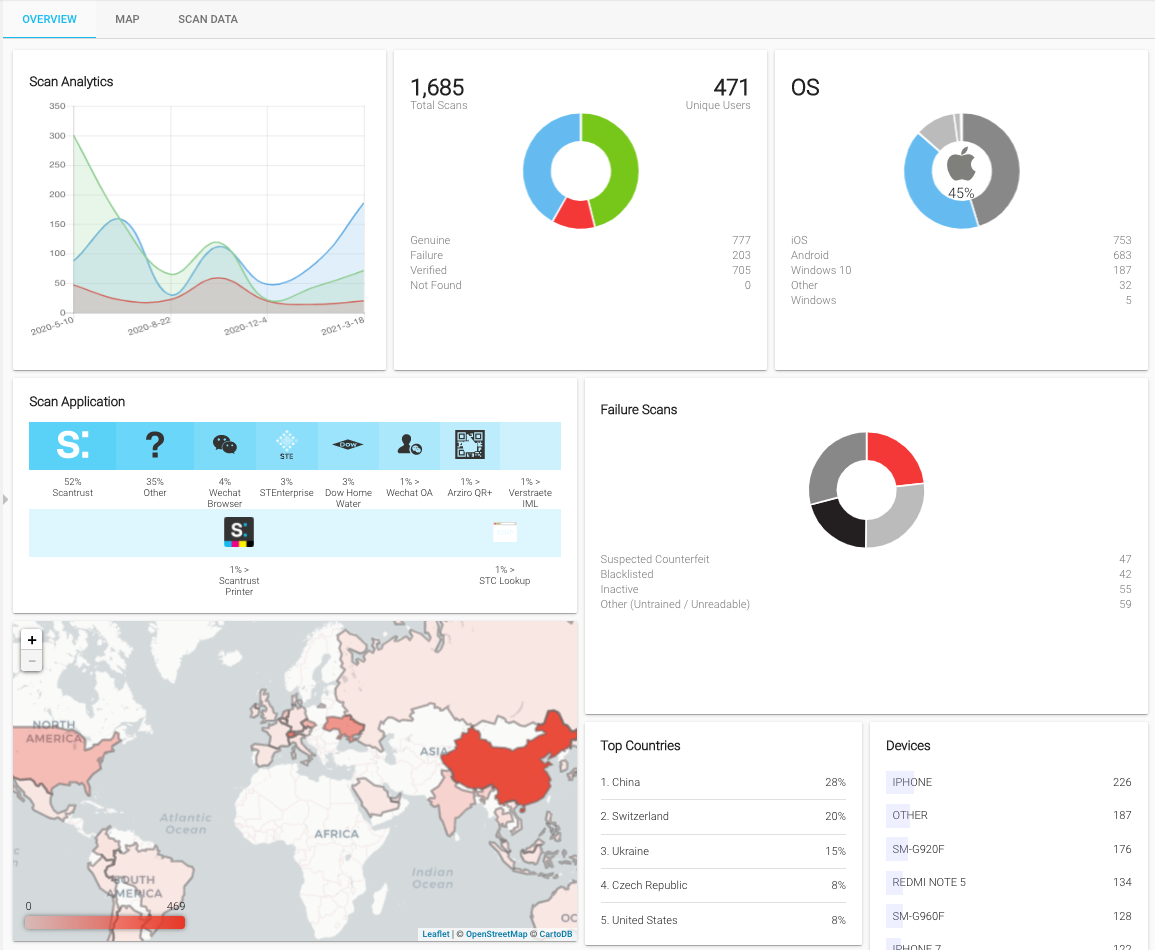
Task: Click the Scantrust Printer icon
Action: 239,533
